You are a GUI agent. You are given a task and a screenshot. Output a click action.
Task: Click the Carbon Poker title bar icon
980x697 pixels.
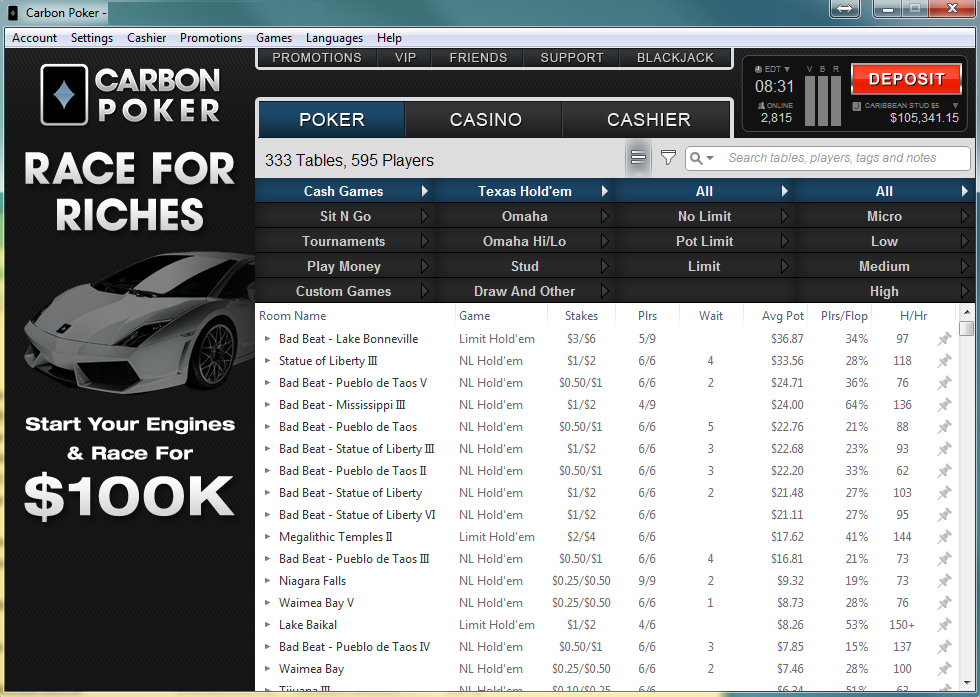click(x=12, y=13)
